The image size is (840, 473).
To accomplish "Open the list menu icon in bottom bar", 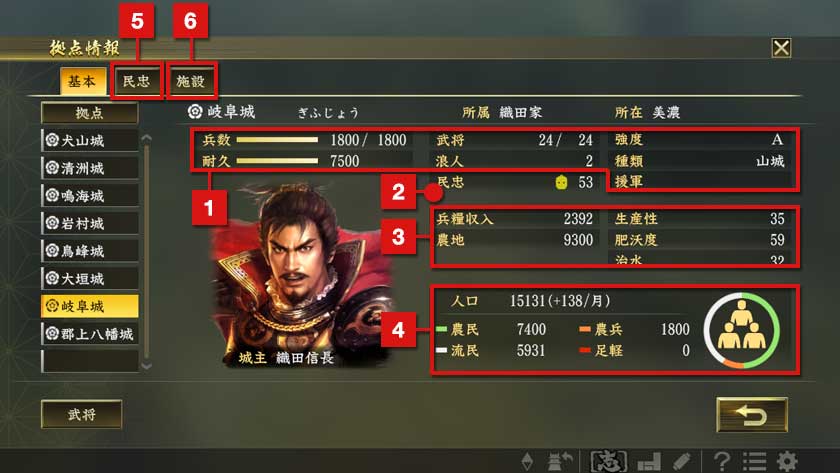I will 754,461.
